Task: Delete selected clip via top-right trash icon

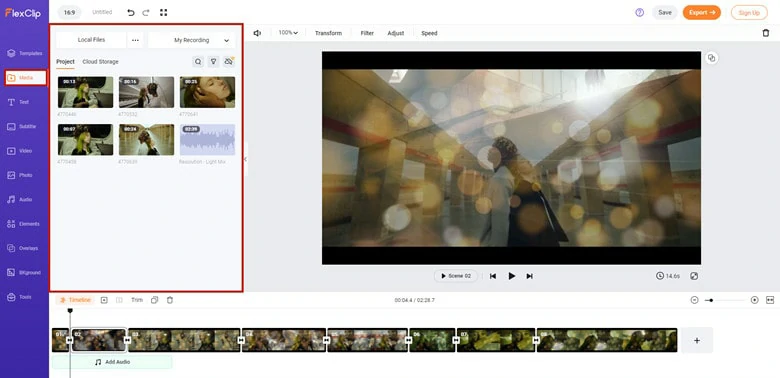Action: click(x=766, y=33)
